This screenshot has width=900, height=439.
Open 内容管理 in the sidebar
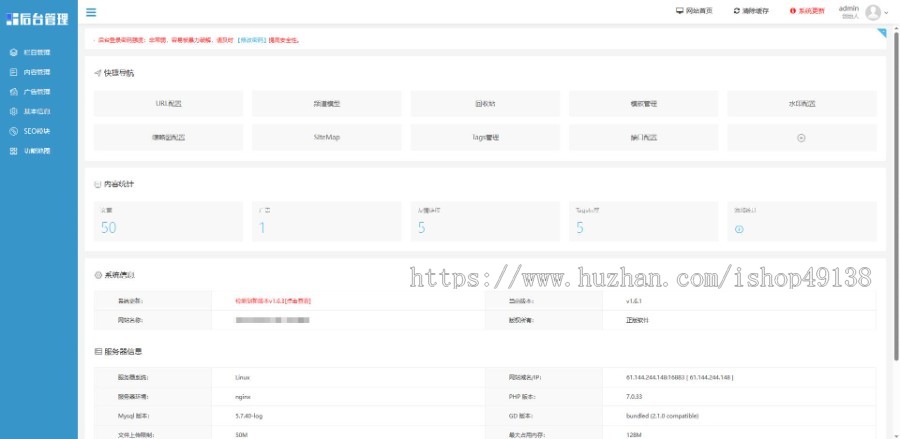(x=38, y=72)
